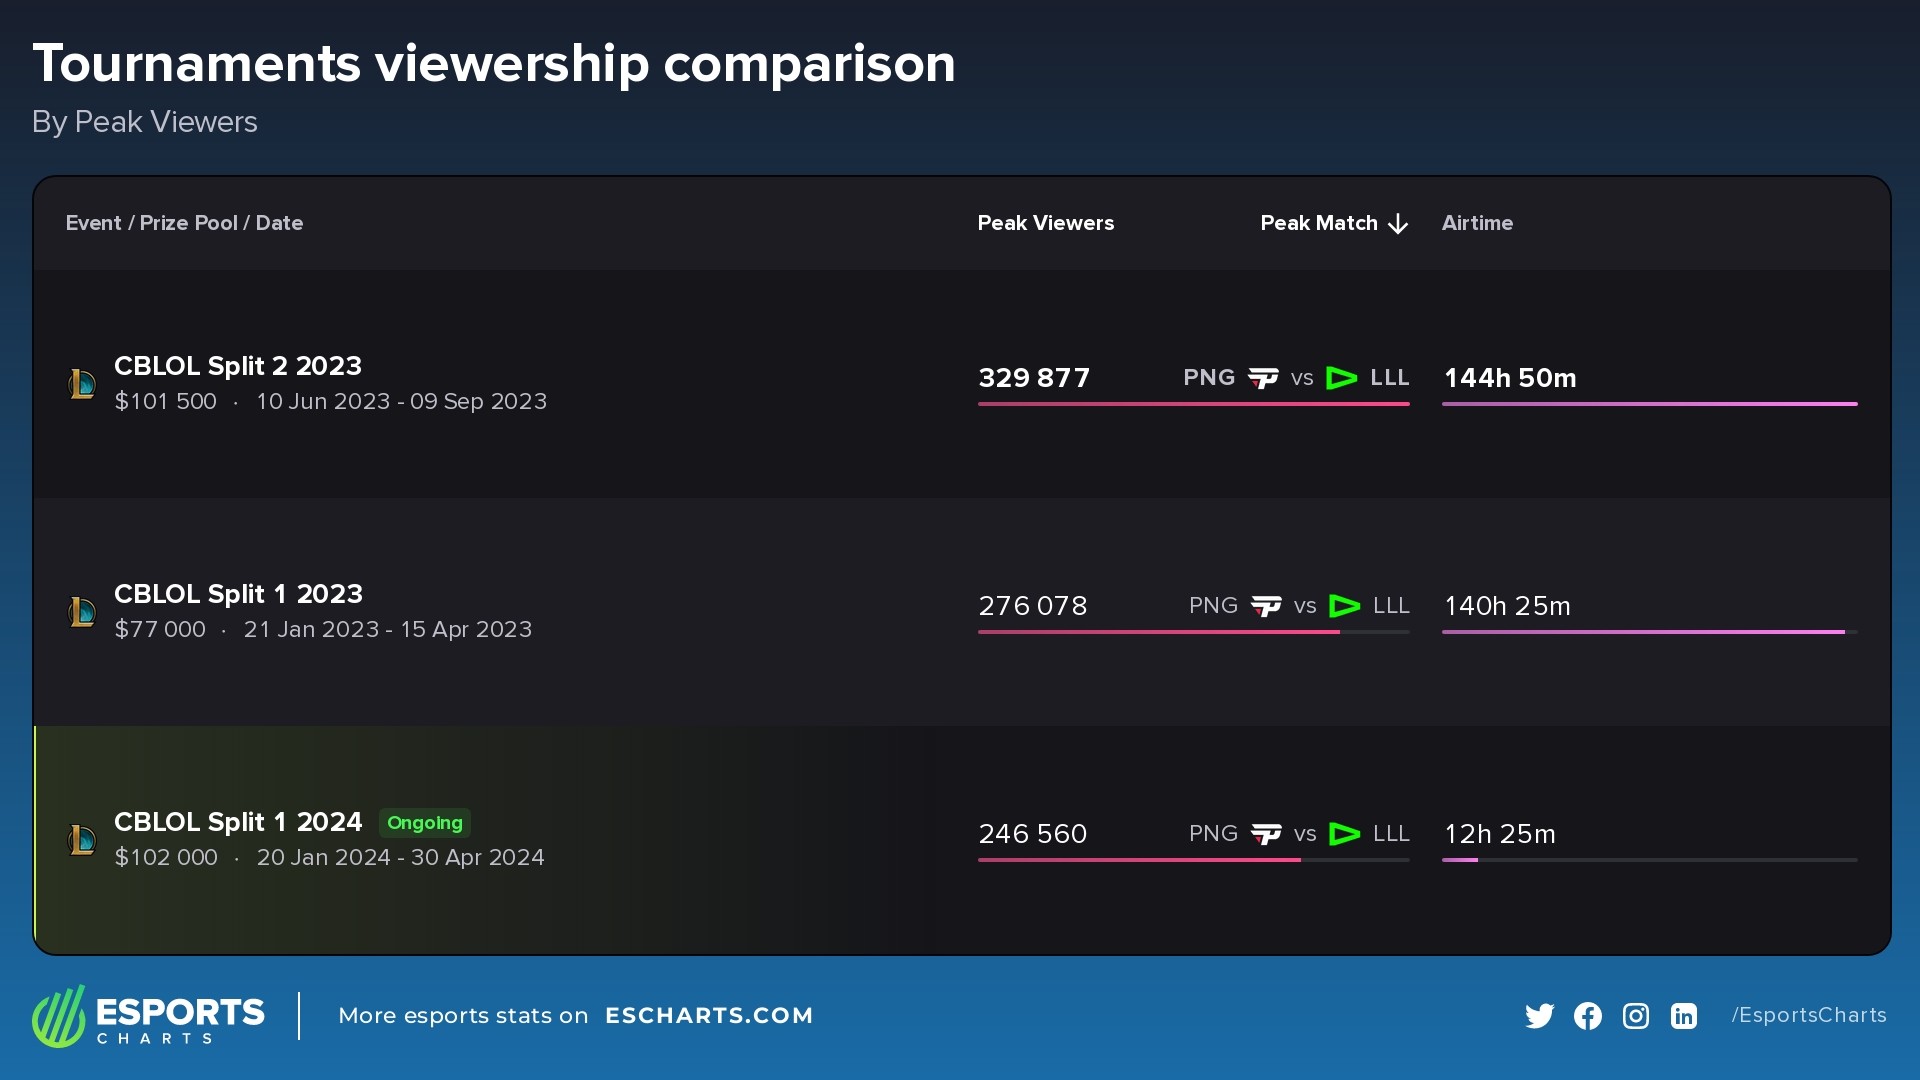Viewport: 1920px width, 1080px height.
Task: Click paiN Gaming logo in Split 1 2024 row
Action: coord(1266,834)
